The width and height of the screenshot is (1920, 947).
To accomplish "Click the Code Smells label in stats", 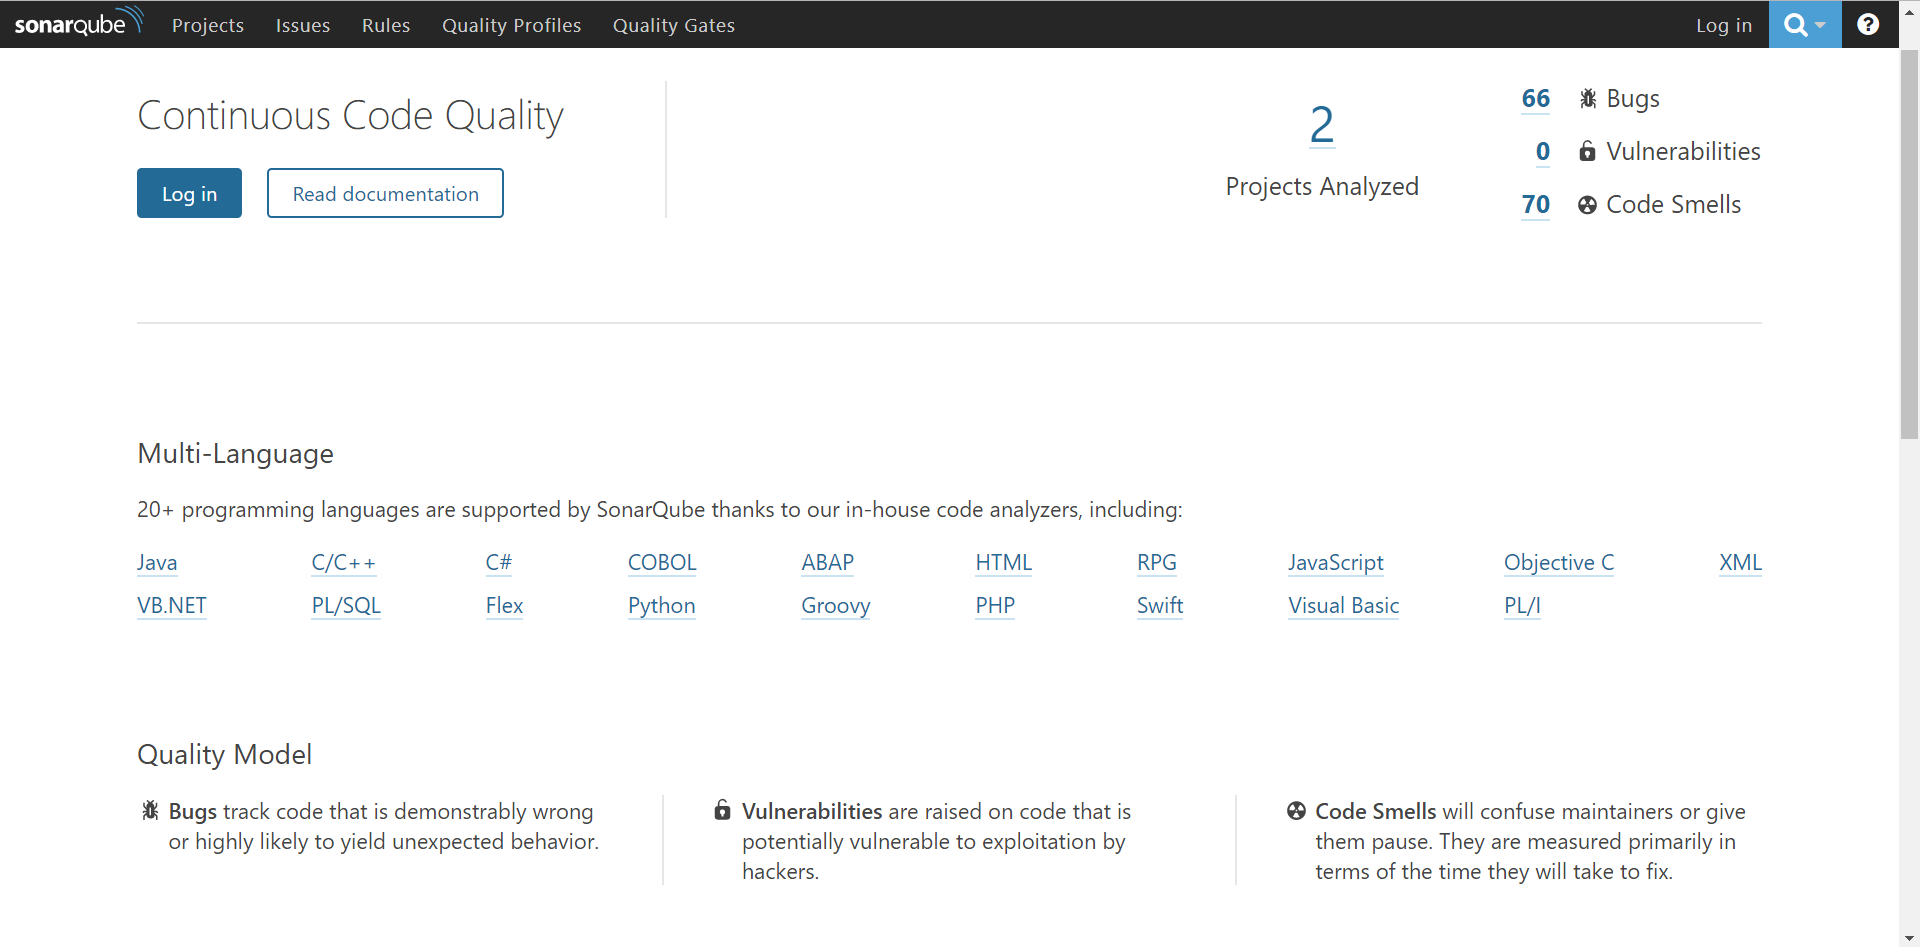I will point(1673,204).
